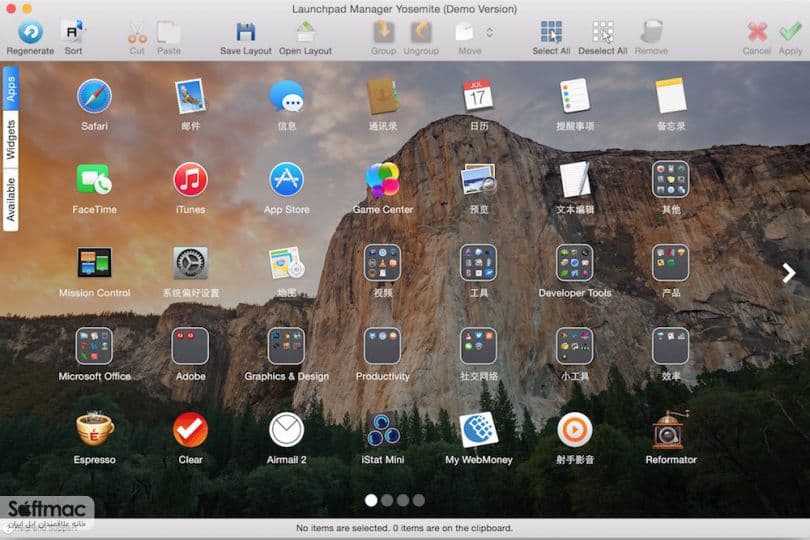Jump to fourth page indicator dot

click(419, 500)
